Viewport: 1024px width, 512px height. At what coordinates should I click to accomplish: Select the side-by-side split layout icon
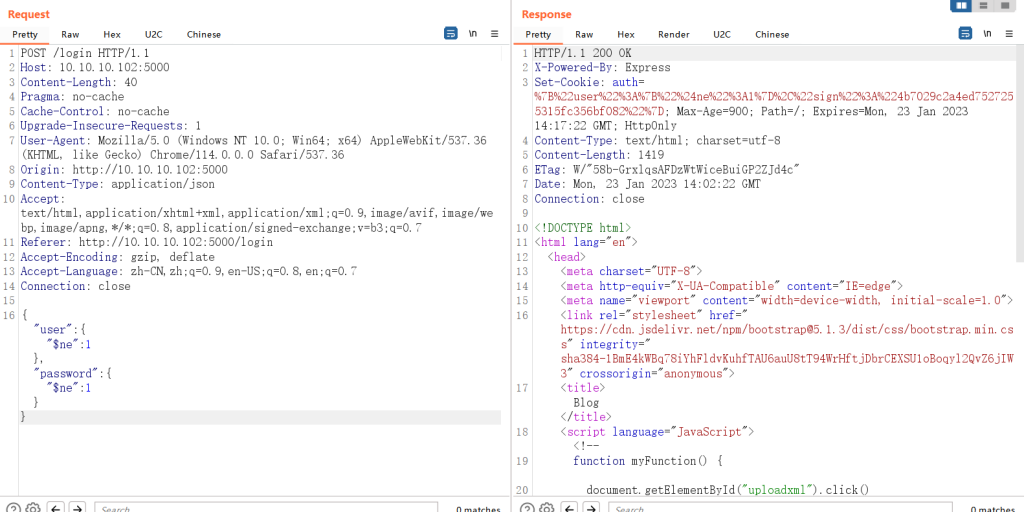(961, 6)
